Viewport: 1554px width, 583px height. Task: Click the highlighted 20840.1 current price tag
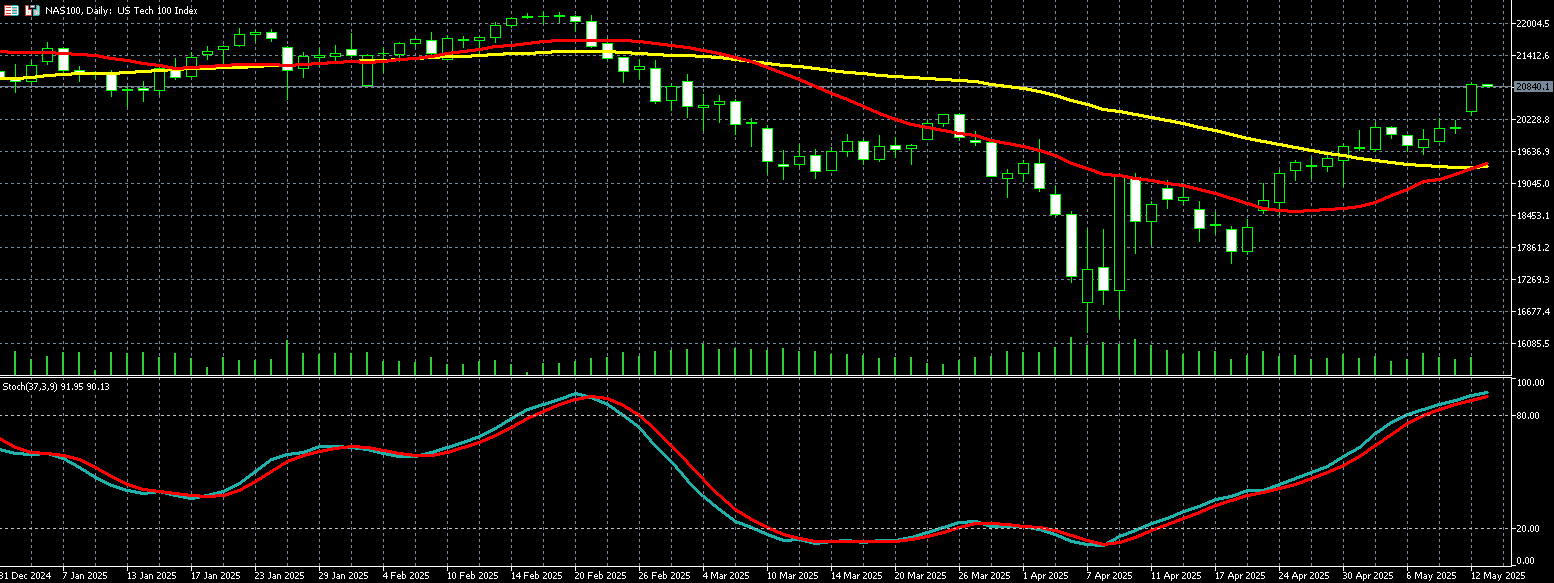(x=1532, y=87)
